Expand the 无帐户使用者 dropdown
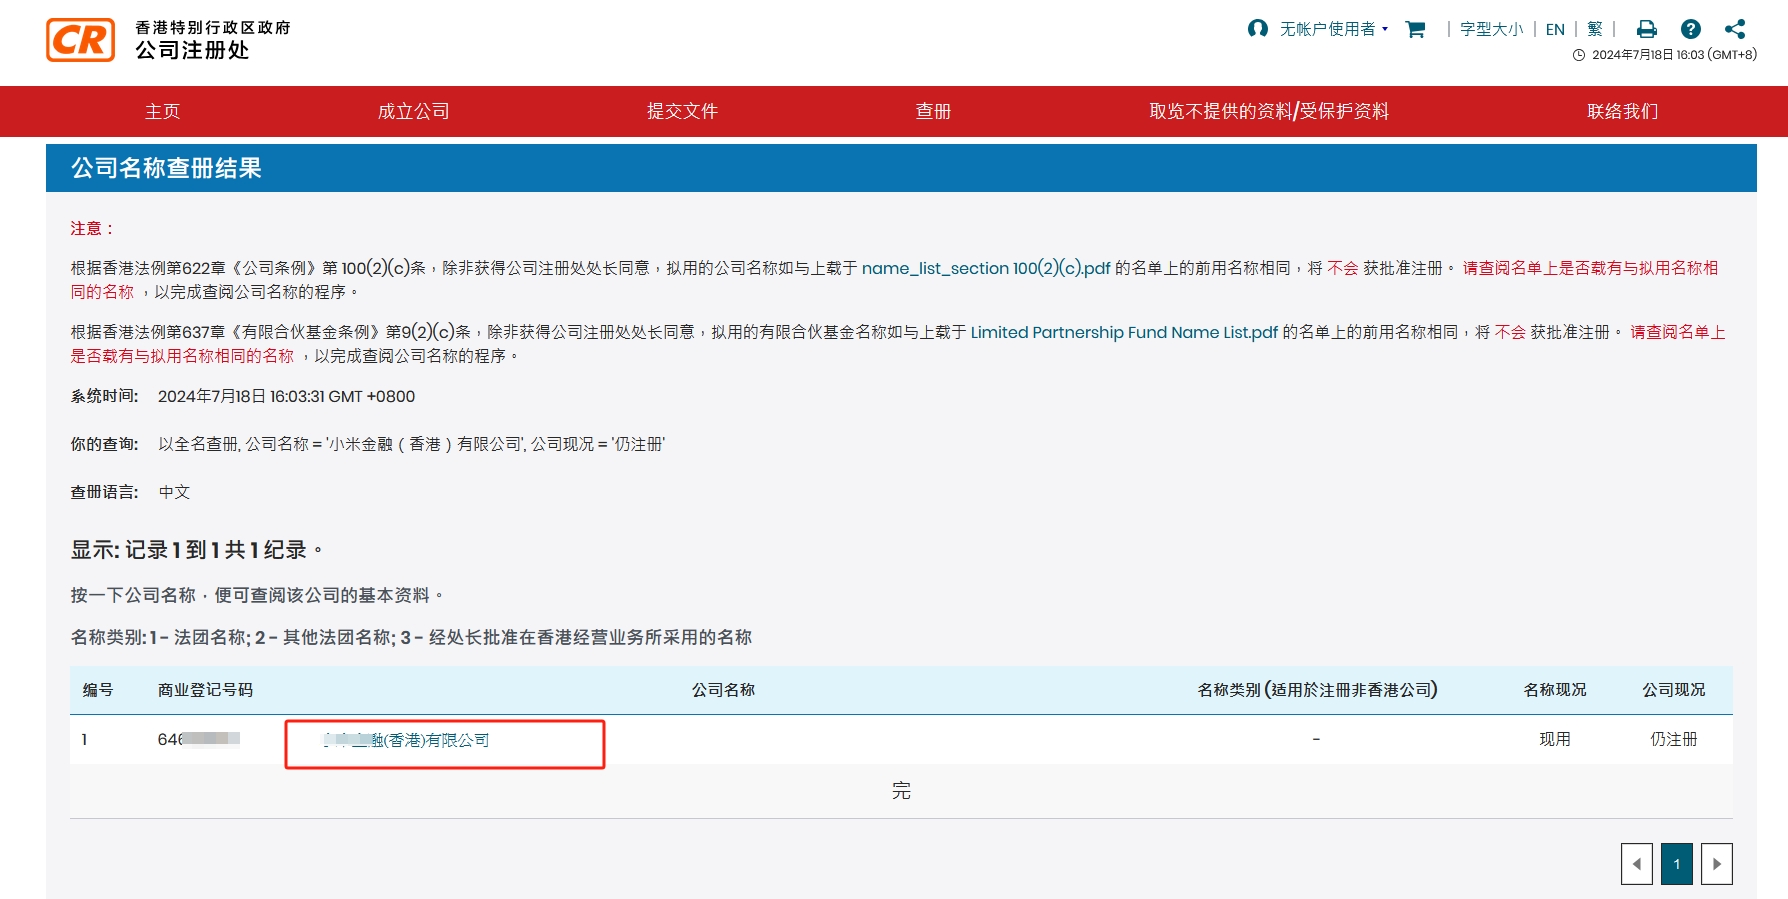1788x899 pixels. tap(1334, 29)
